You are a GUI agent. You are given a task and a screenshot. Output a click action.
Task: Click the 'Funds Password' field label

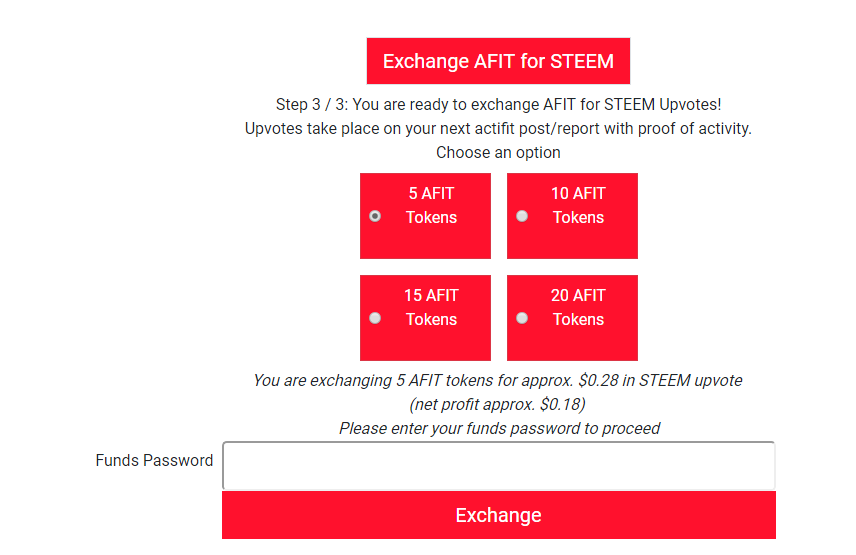pyautogui.click(x=154, y=461)
